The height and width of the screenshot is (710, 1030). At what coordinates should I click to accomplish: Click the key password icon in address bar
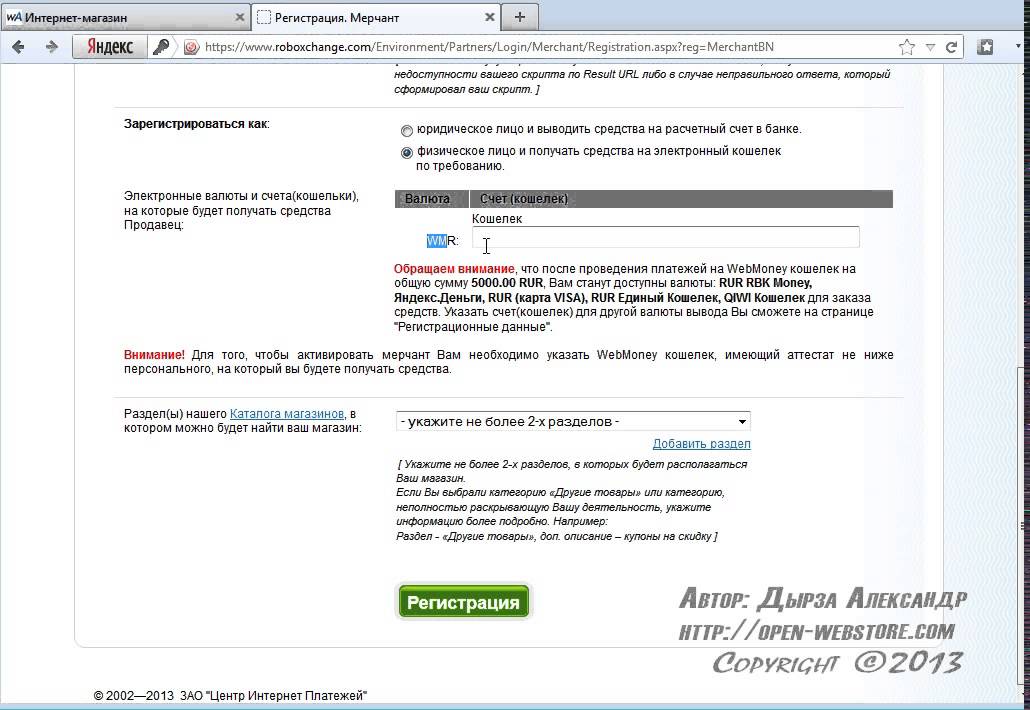[x=161, y=47]
